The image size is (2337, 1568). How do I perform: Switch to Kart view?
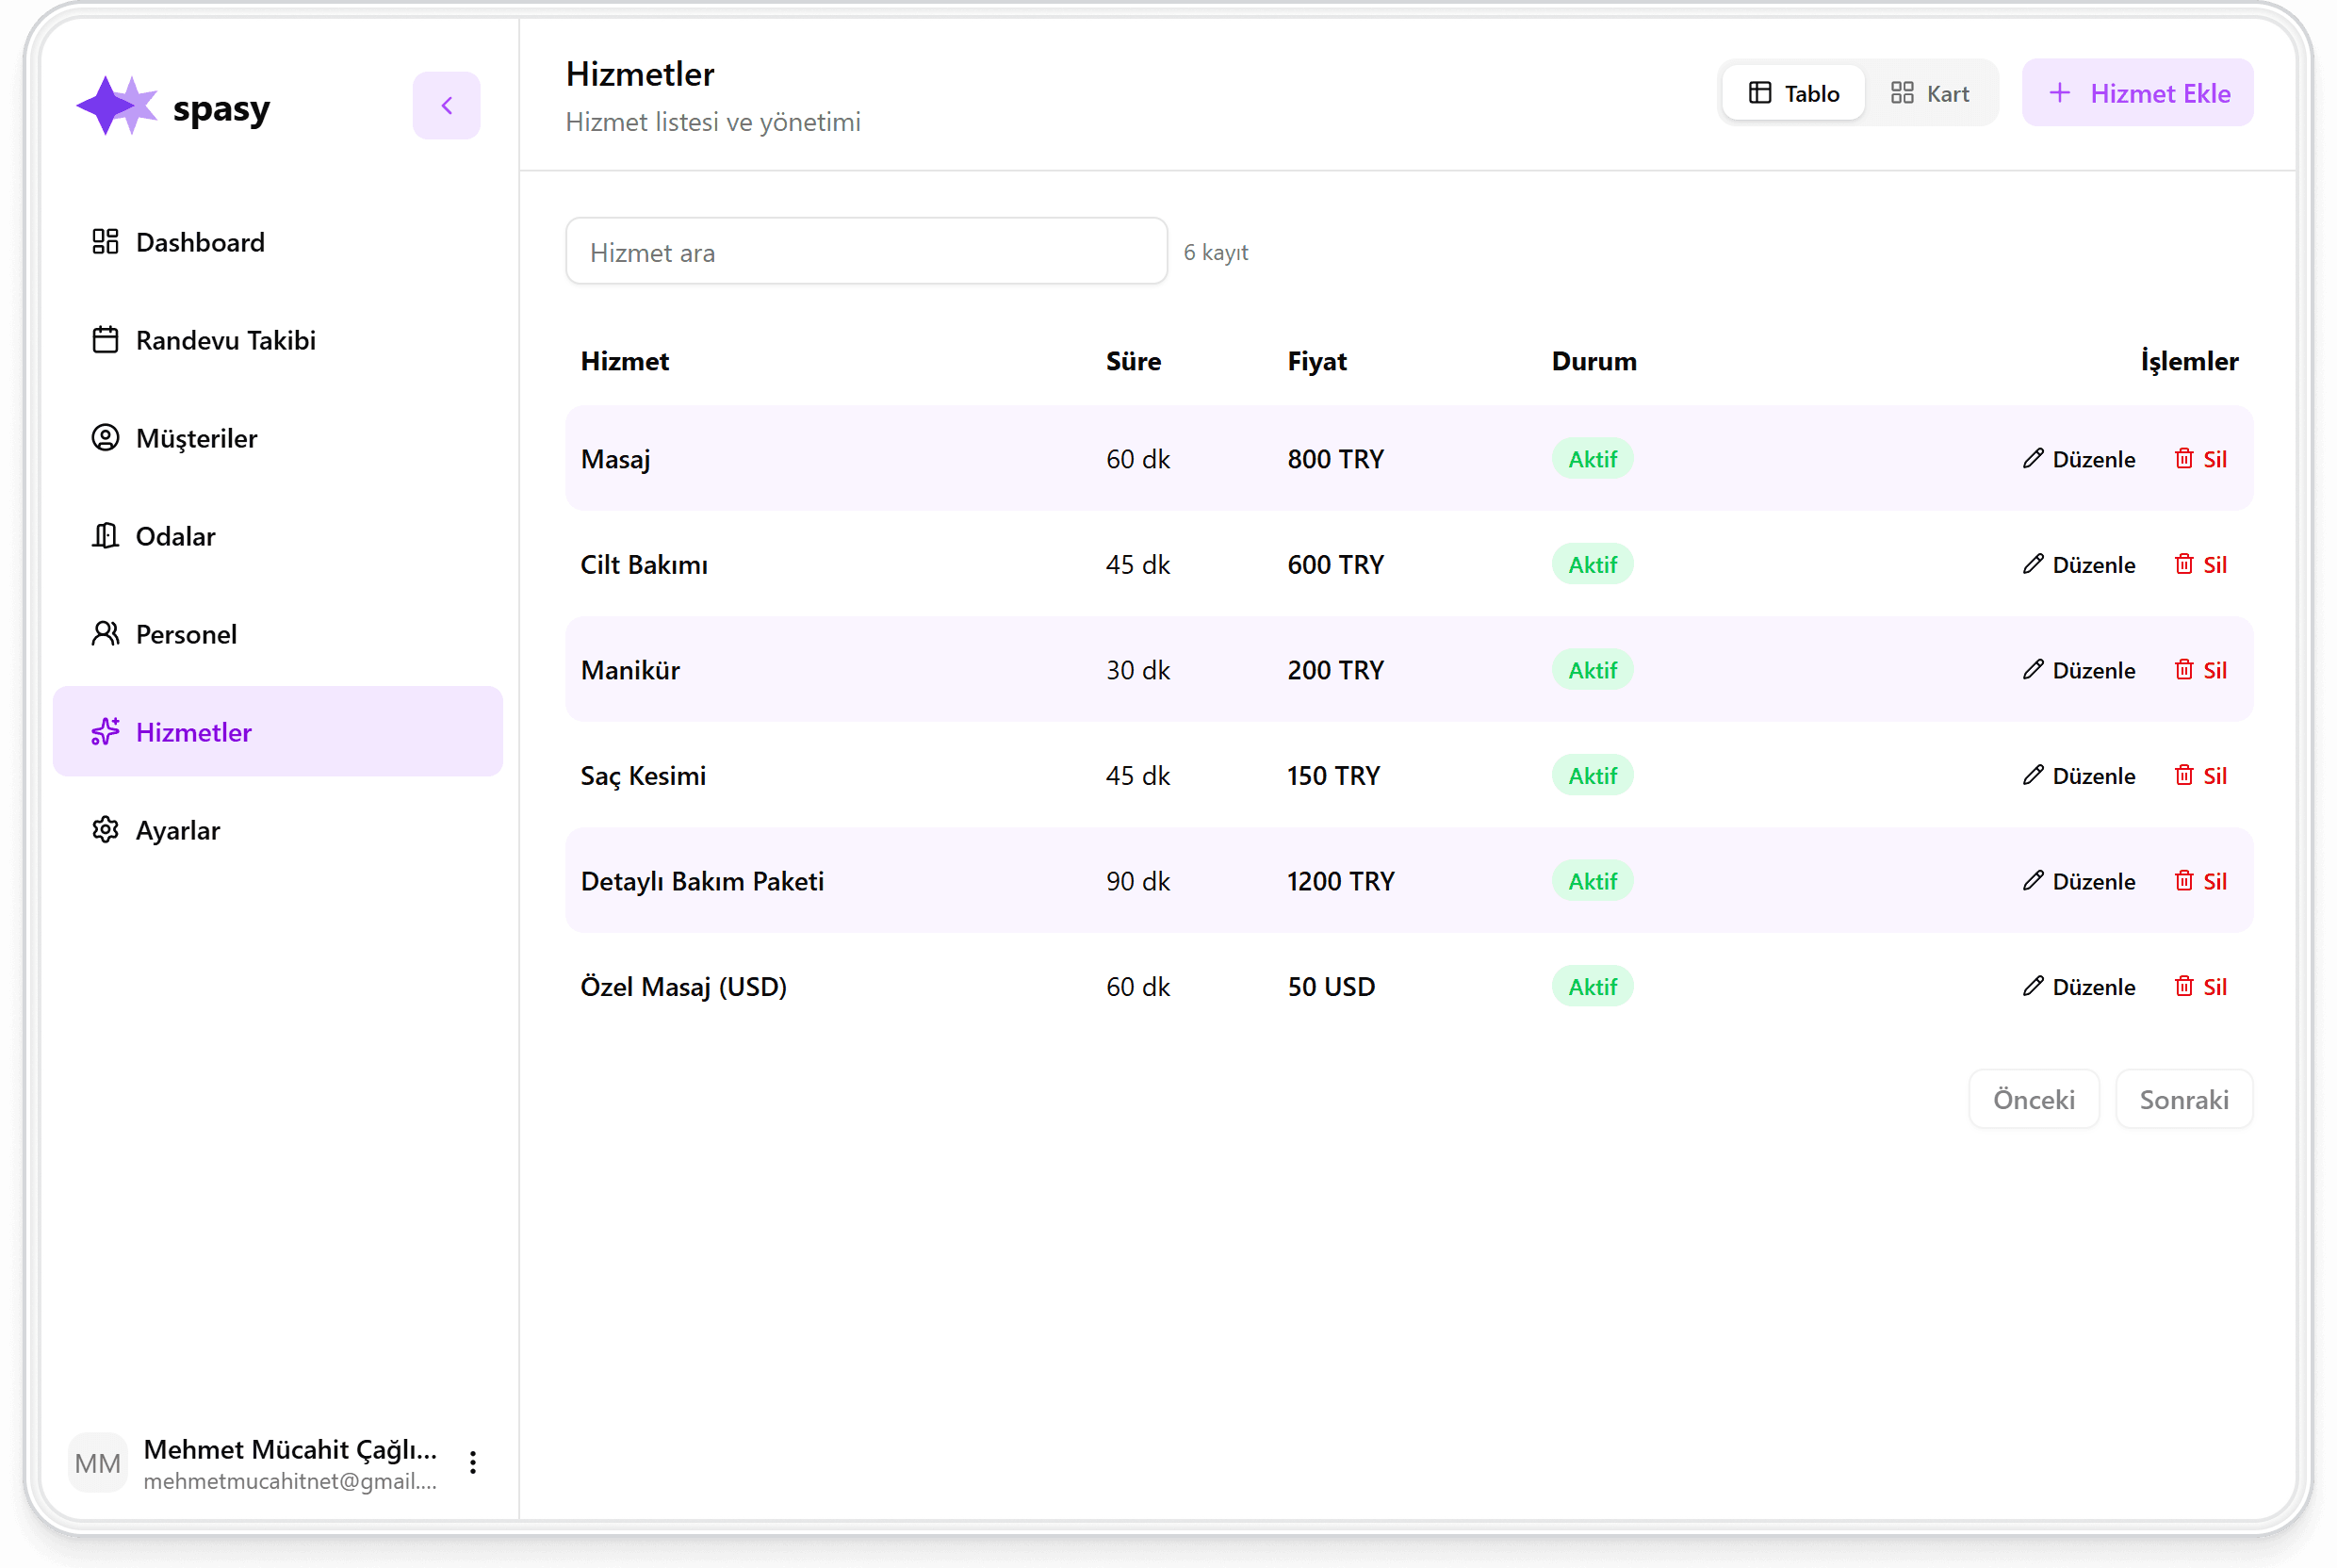pos(1930,93)
